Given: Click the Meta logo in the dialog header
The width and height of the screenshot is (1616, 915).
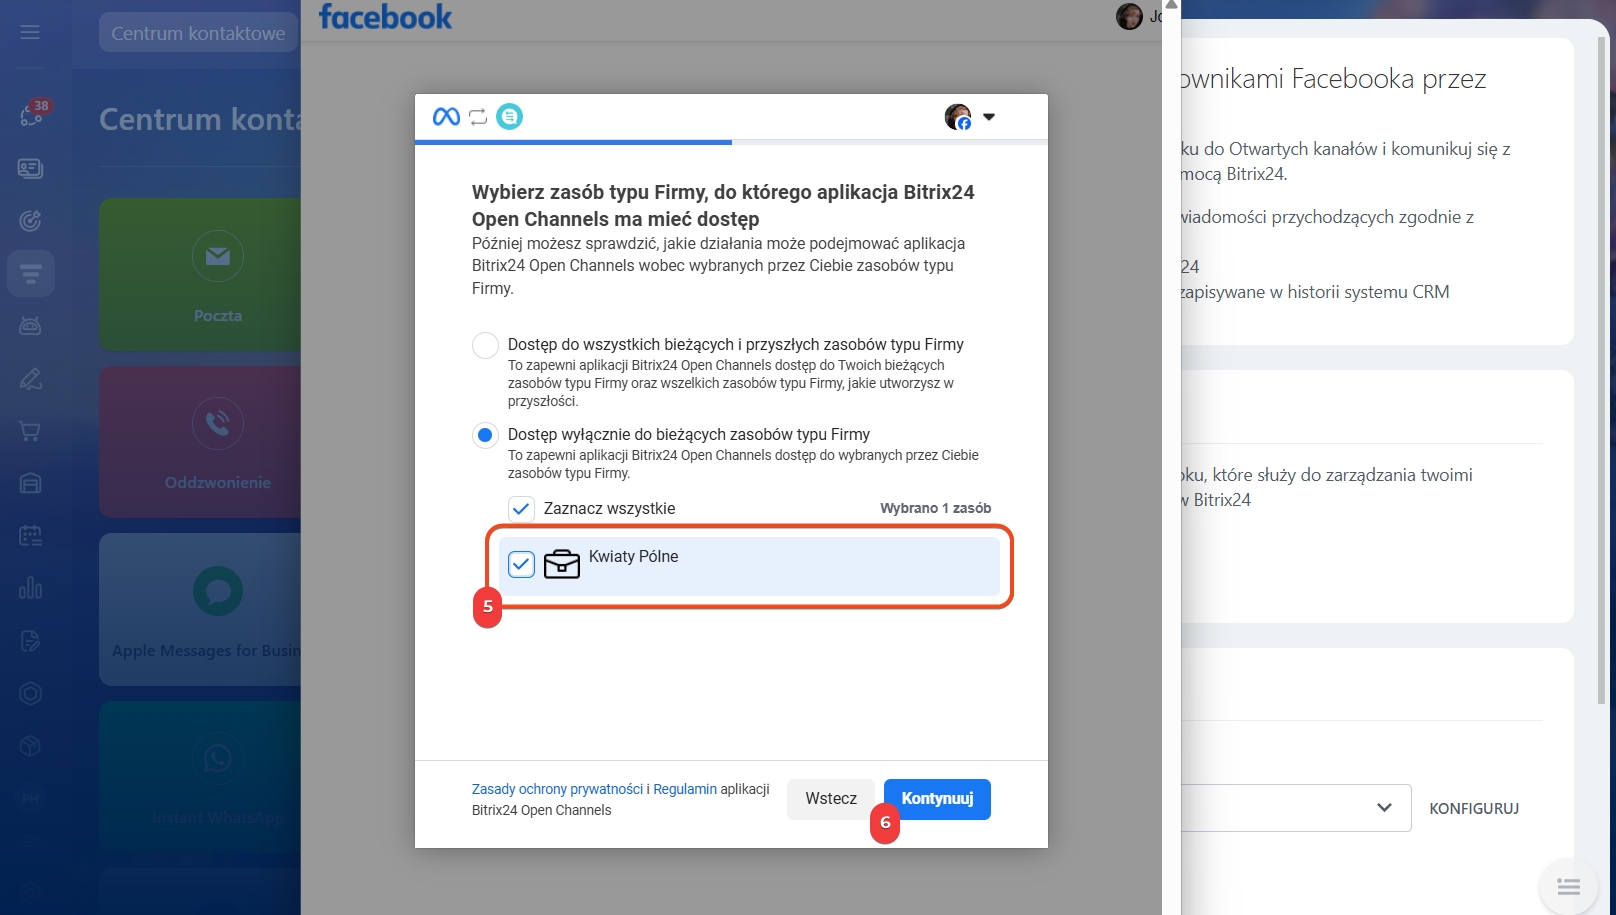Looking at the screenshot, I should (x=446, y=117).
